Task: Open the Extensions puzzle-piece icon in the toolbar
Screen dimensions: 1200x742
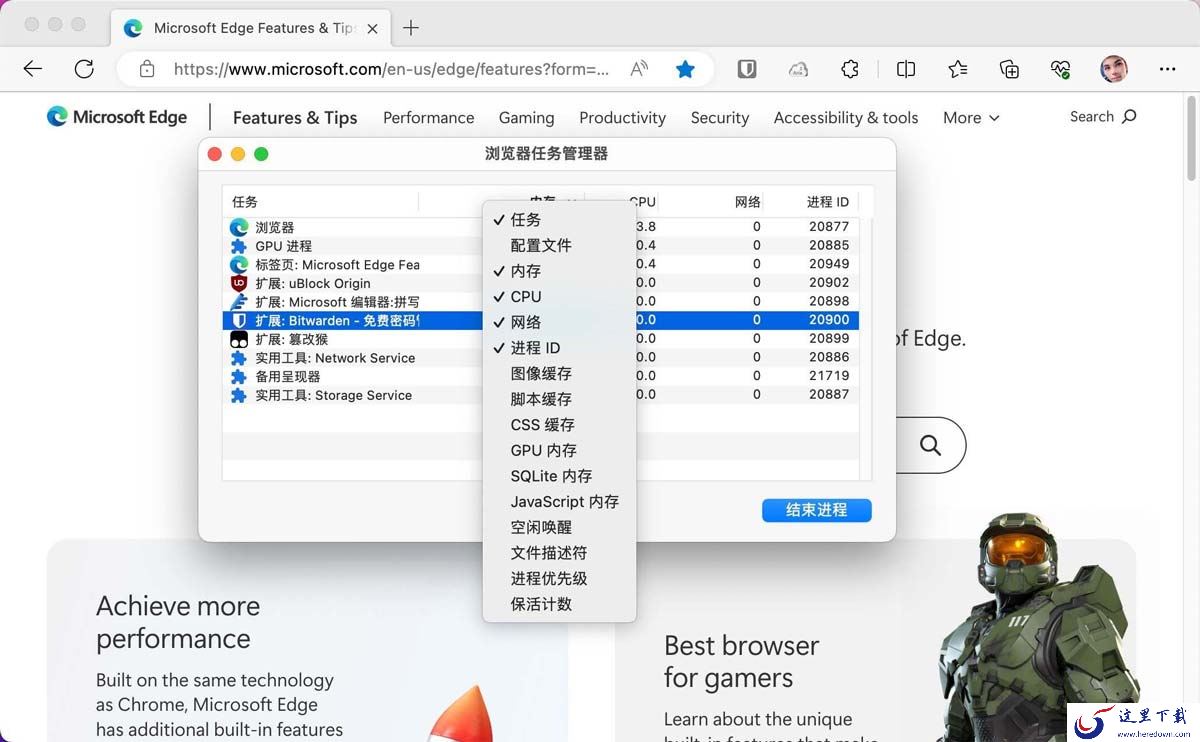Action: [850, 69]
